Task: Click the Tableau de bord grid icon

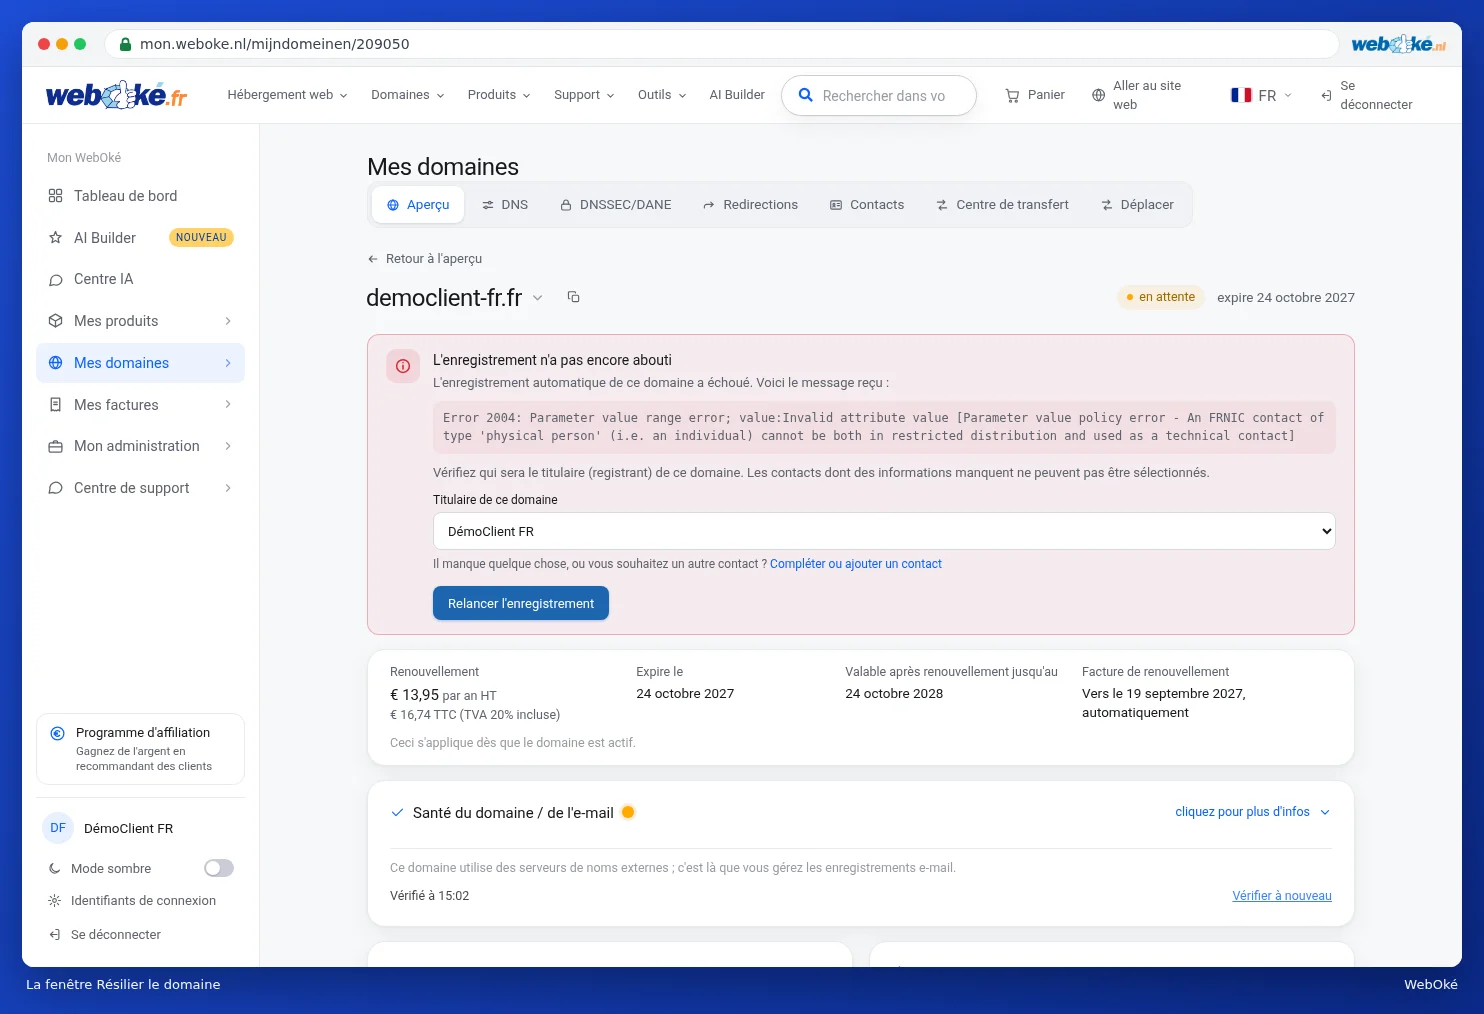Action: pyautogui.click(x=55, y=196)
